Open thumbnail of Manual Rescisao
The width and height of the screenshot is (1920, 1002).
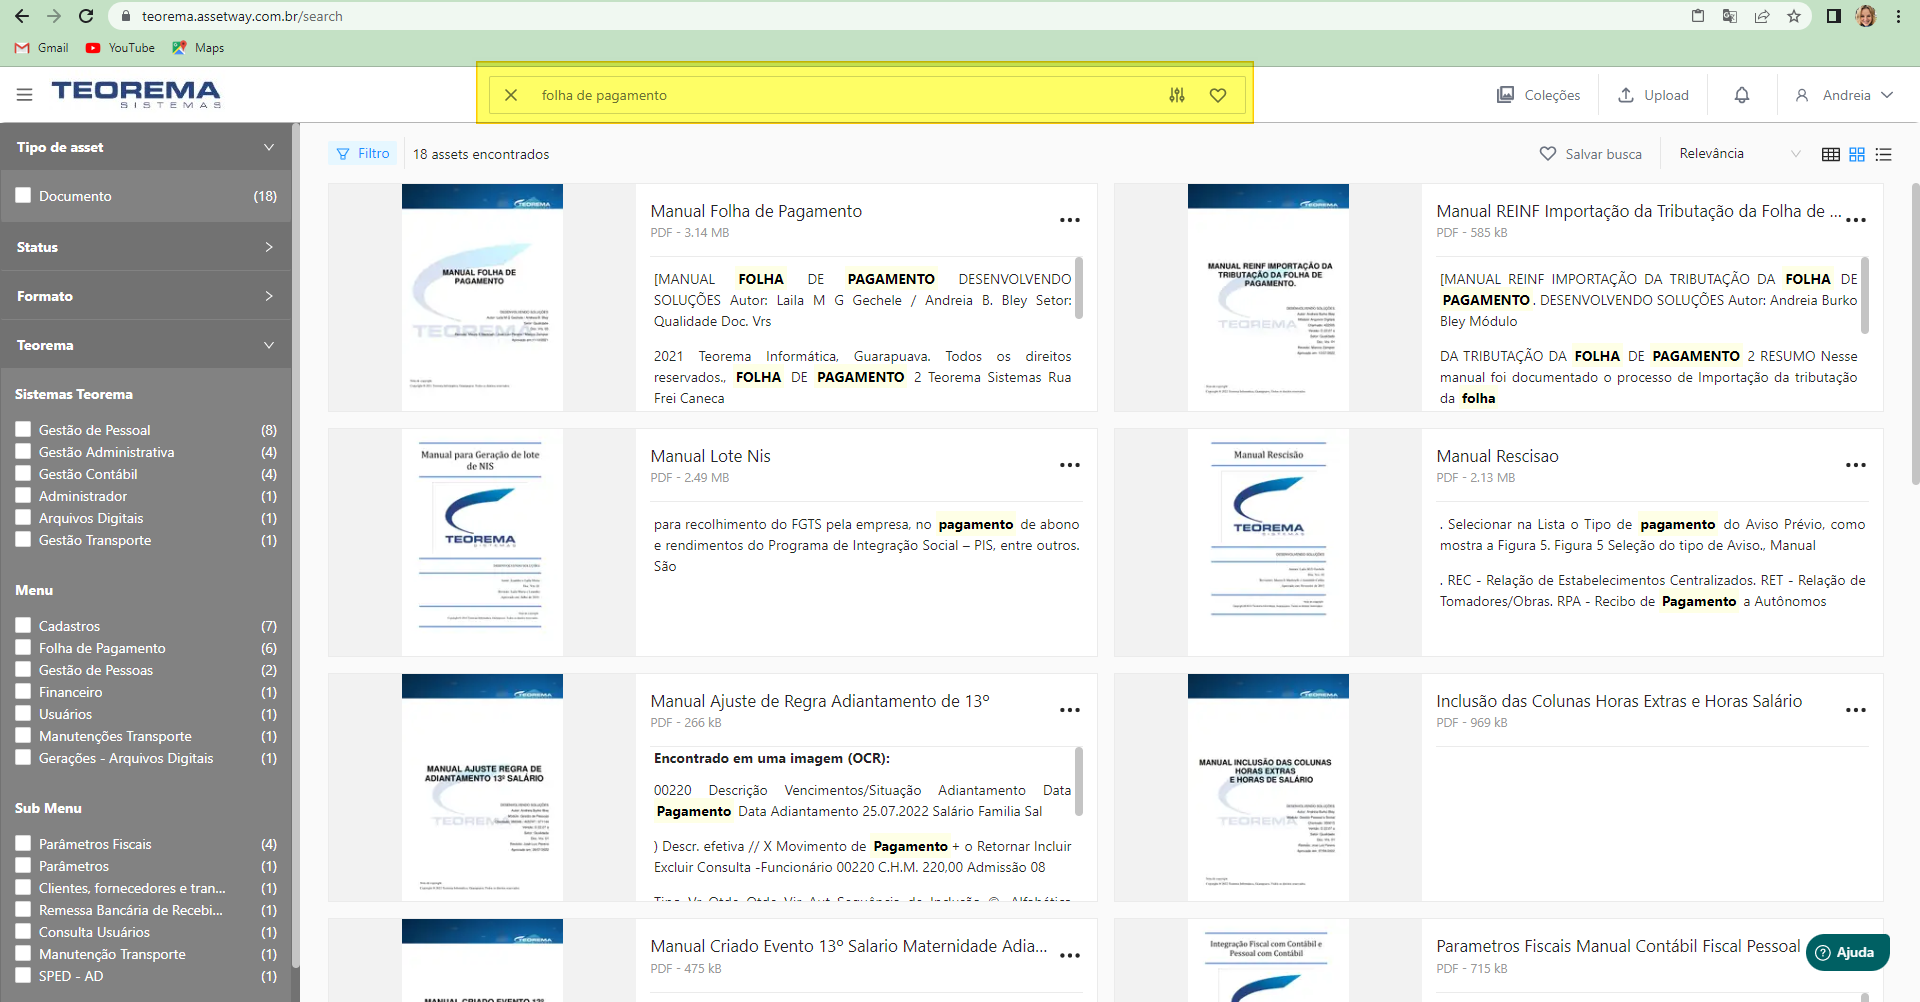1268,542
